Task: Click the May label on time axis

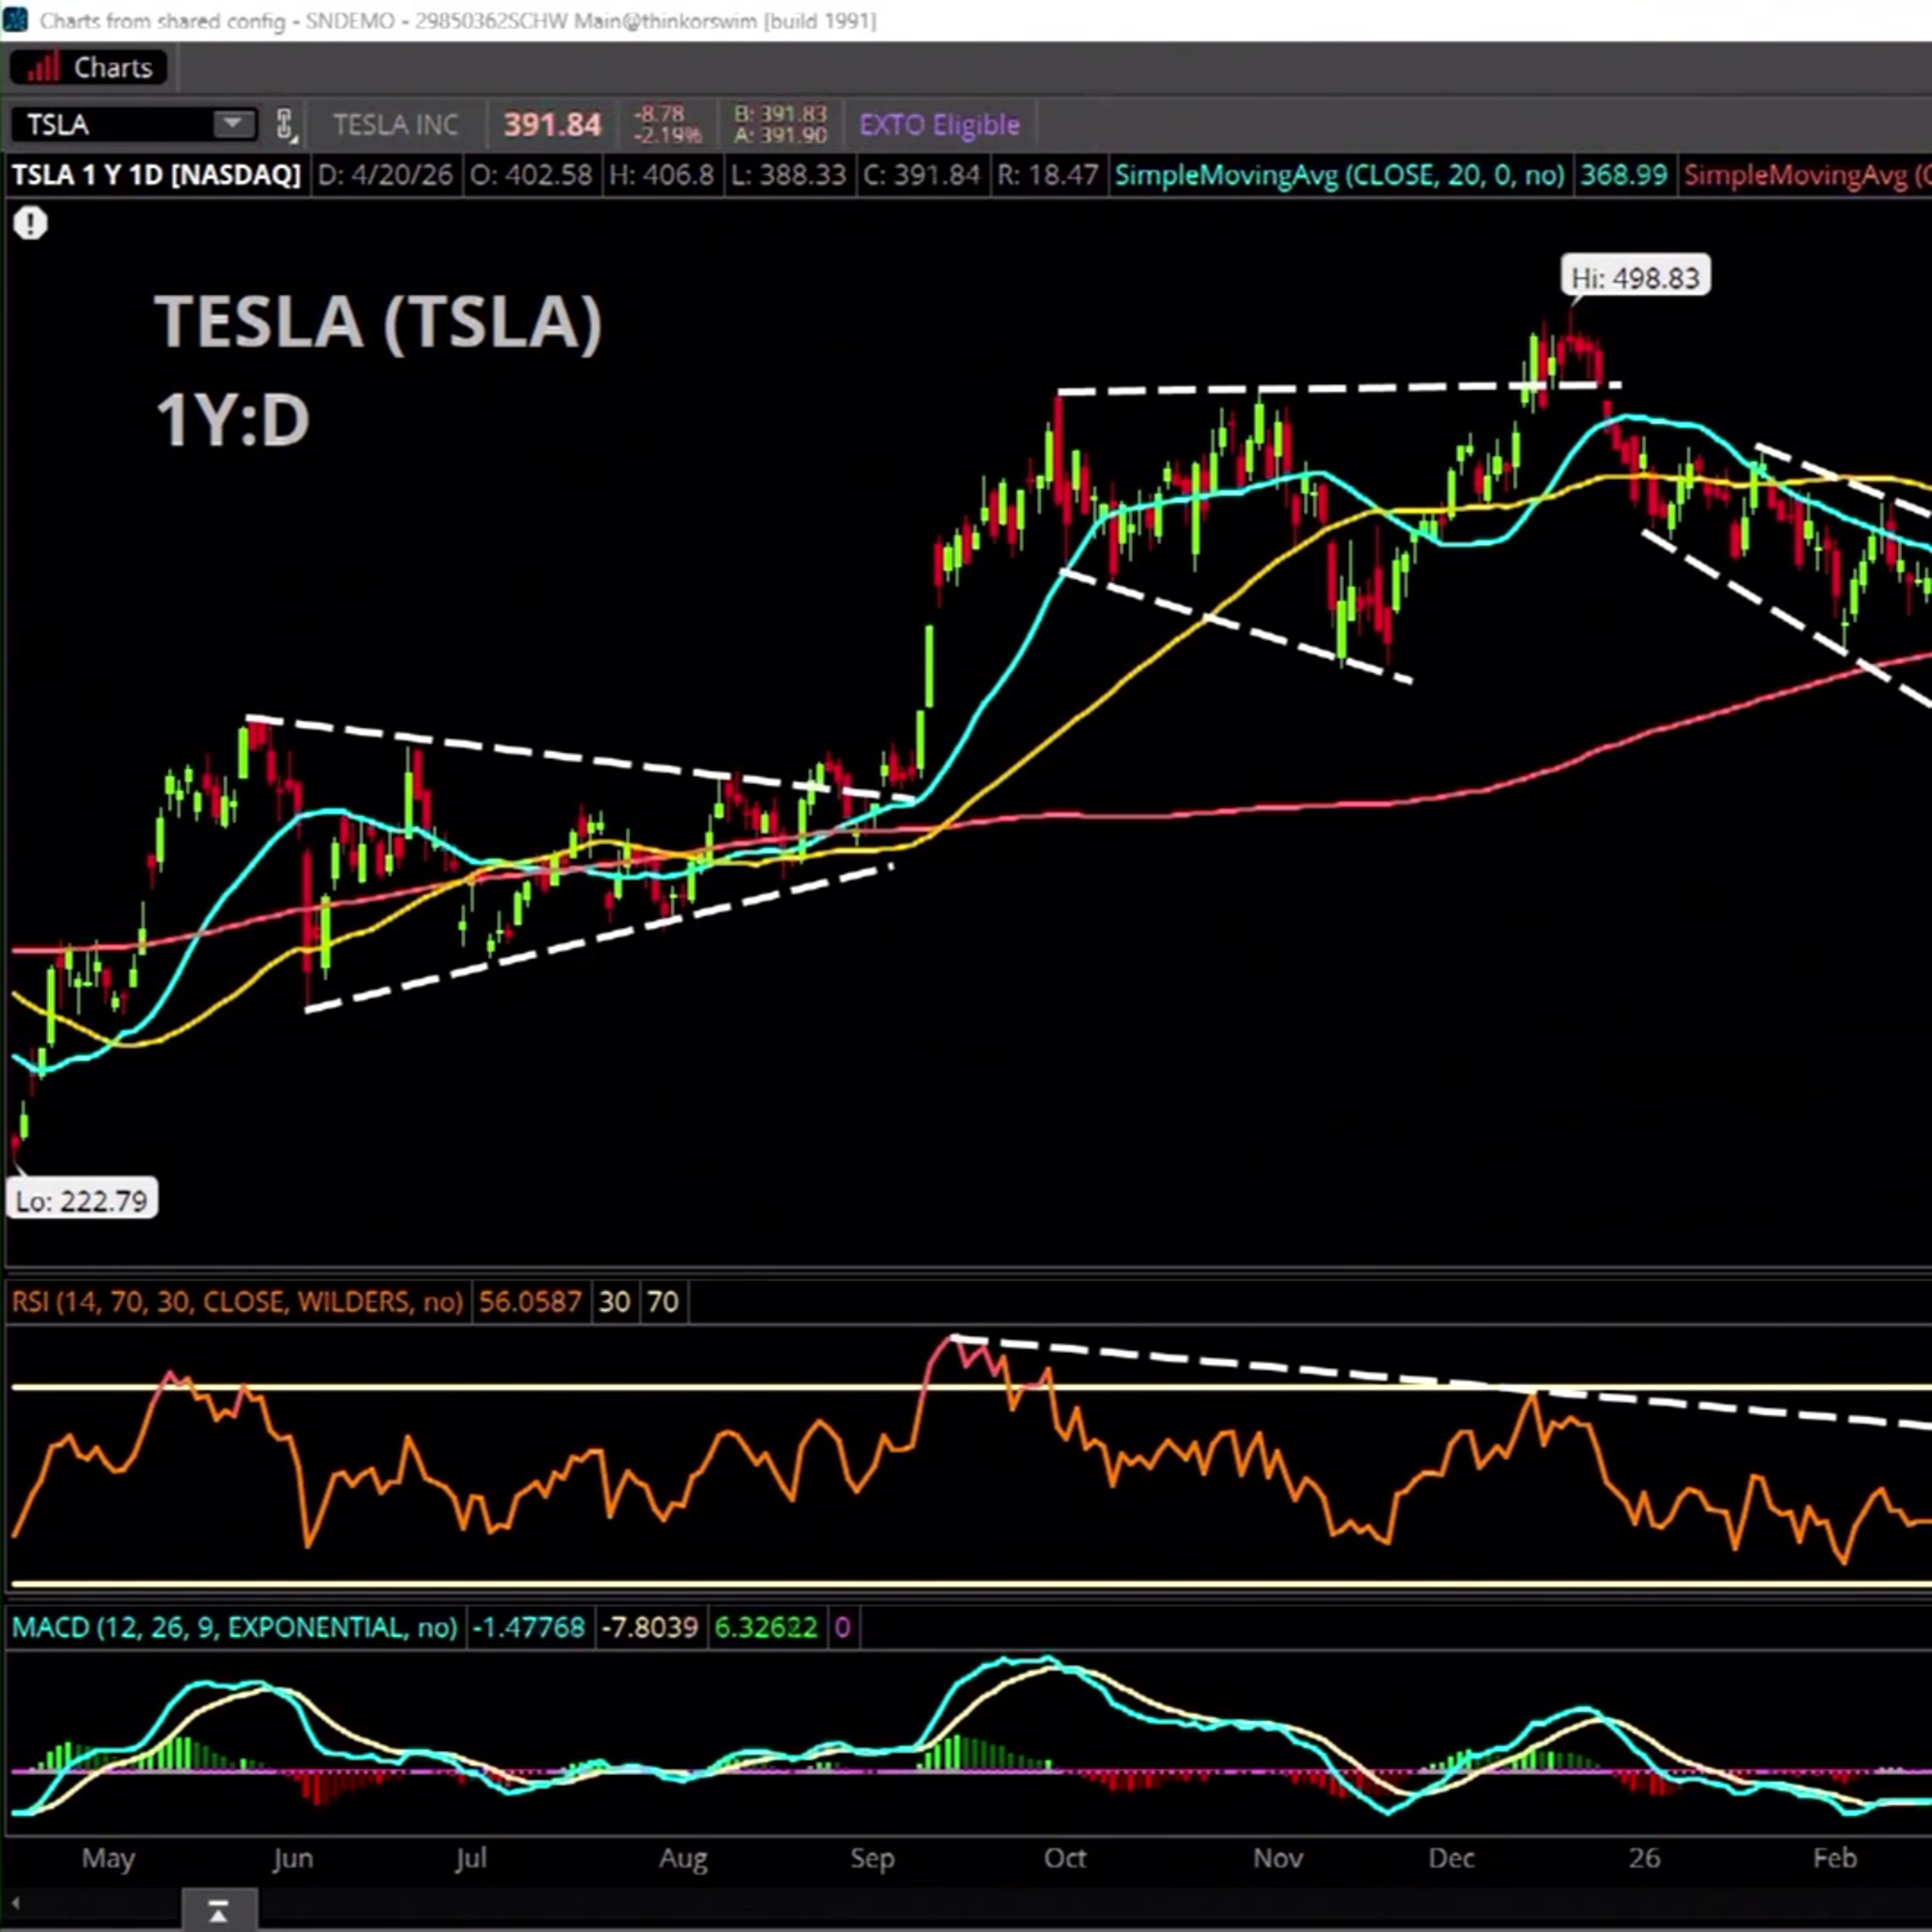Action: [x=108, y=1858]
